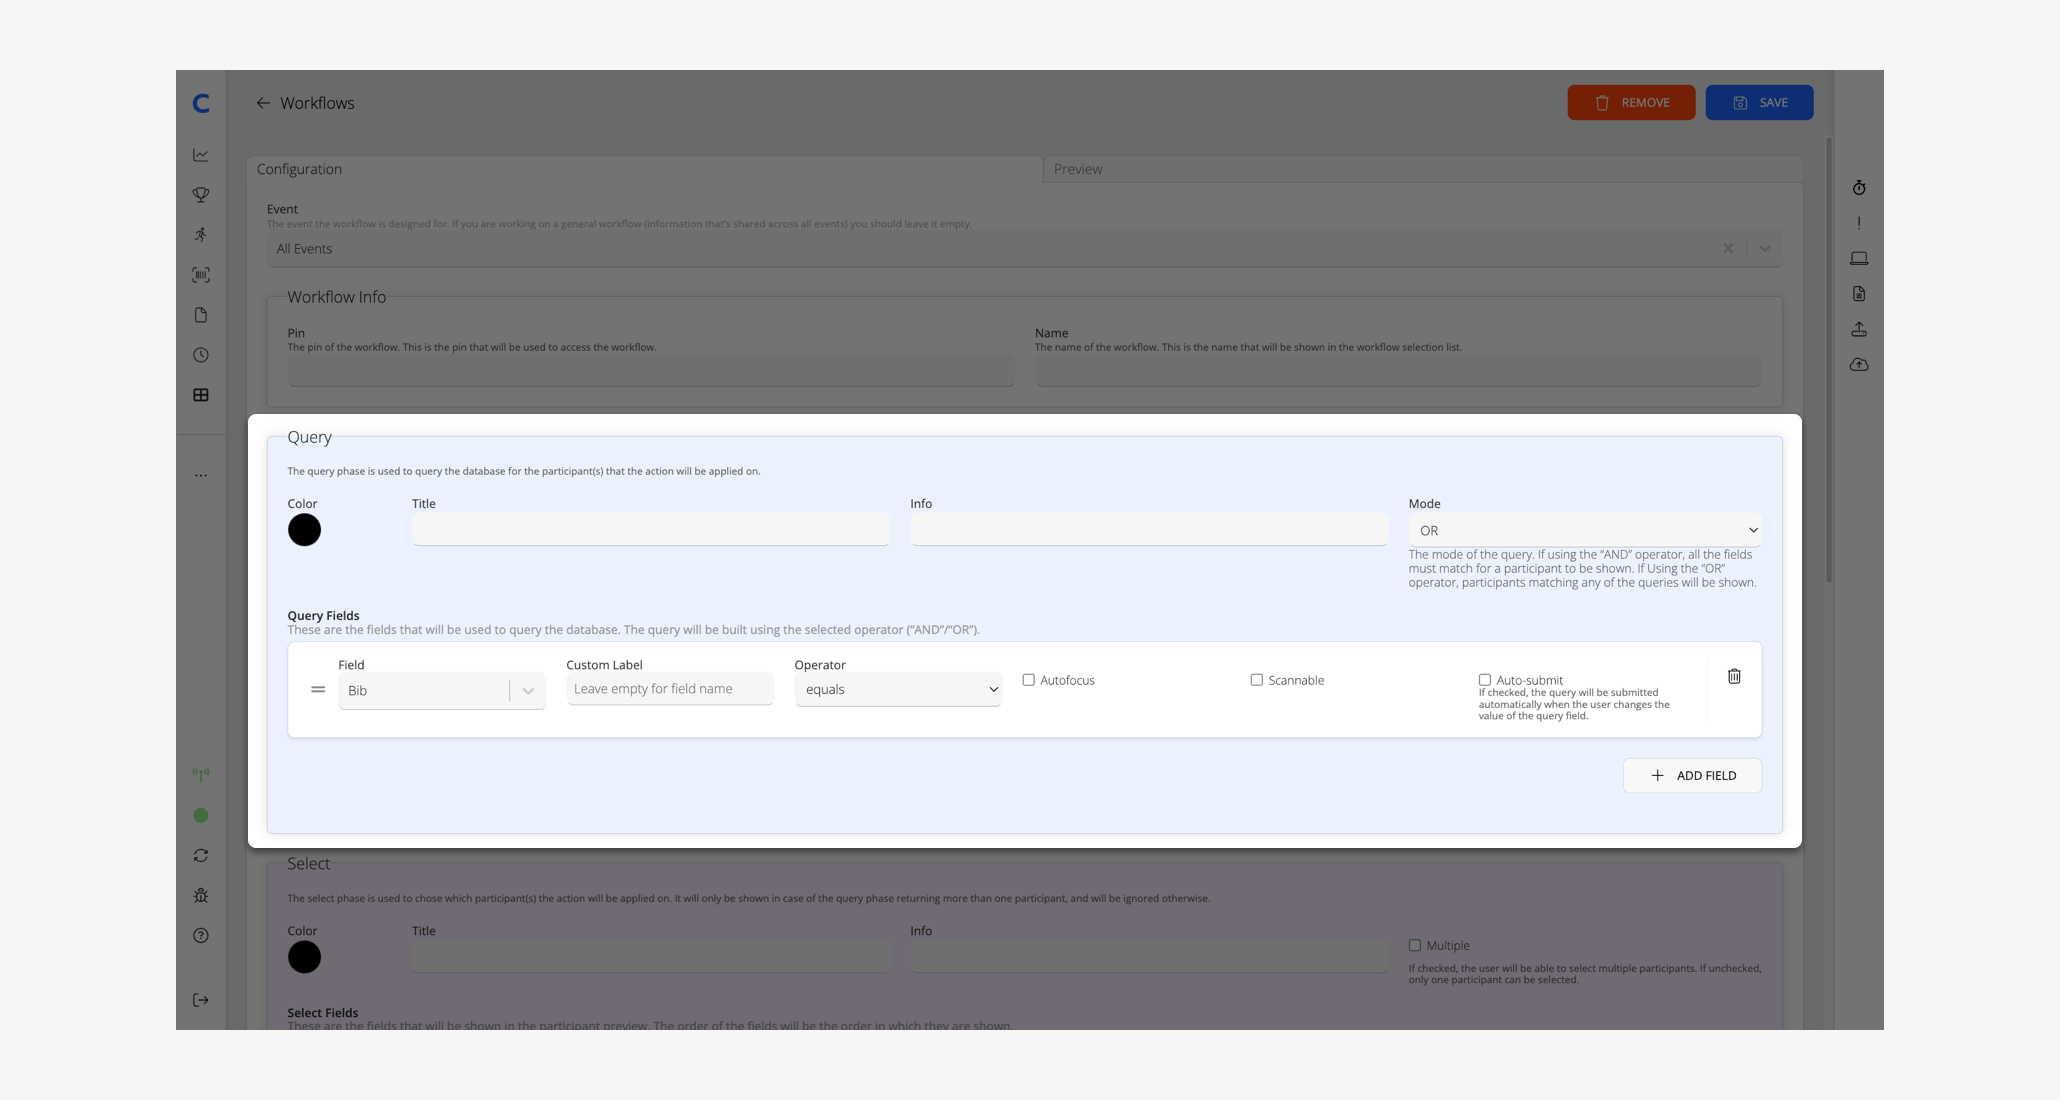Open the exclamation alert icon in right sidebar
This screenshot has height=1100, width=2060.
coord(1859,223)
